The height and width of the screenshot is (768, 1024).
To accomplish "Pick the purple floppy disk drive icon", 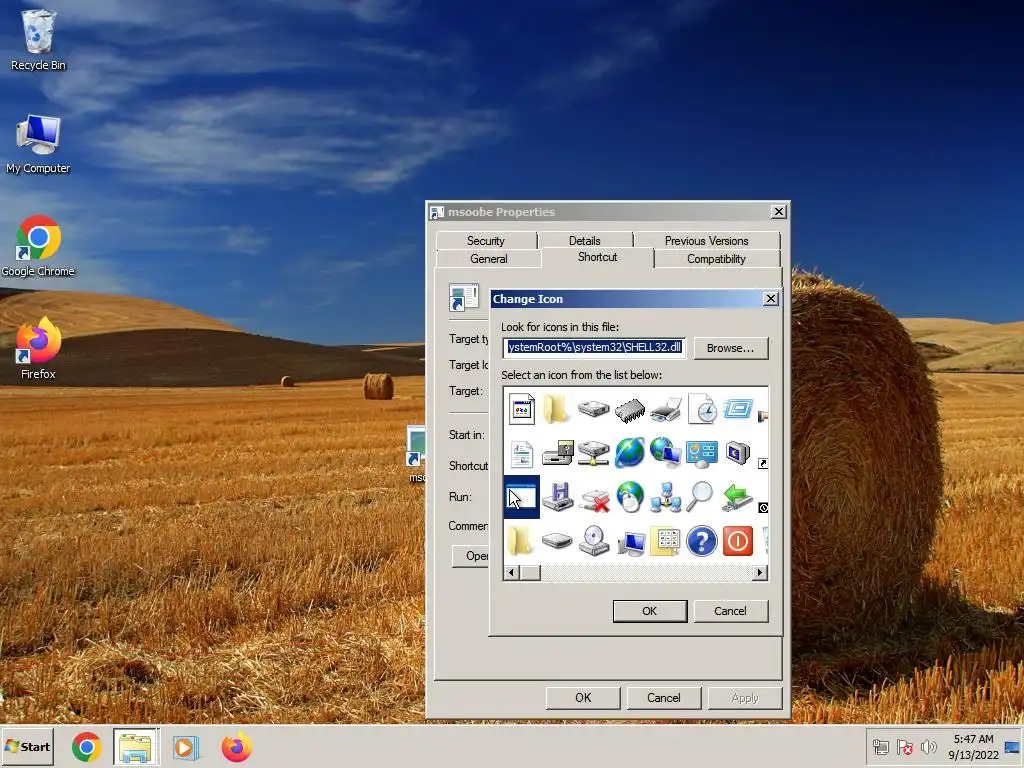I will click(x=557, y=497).
